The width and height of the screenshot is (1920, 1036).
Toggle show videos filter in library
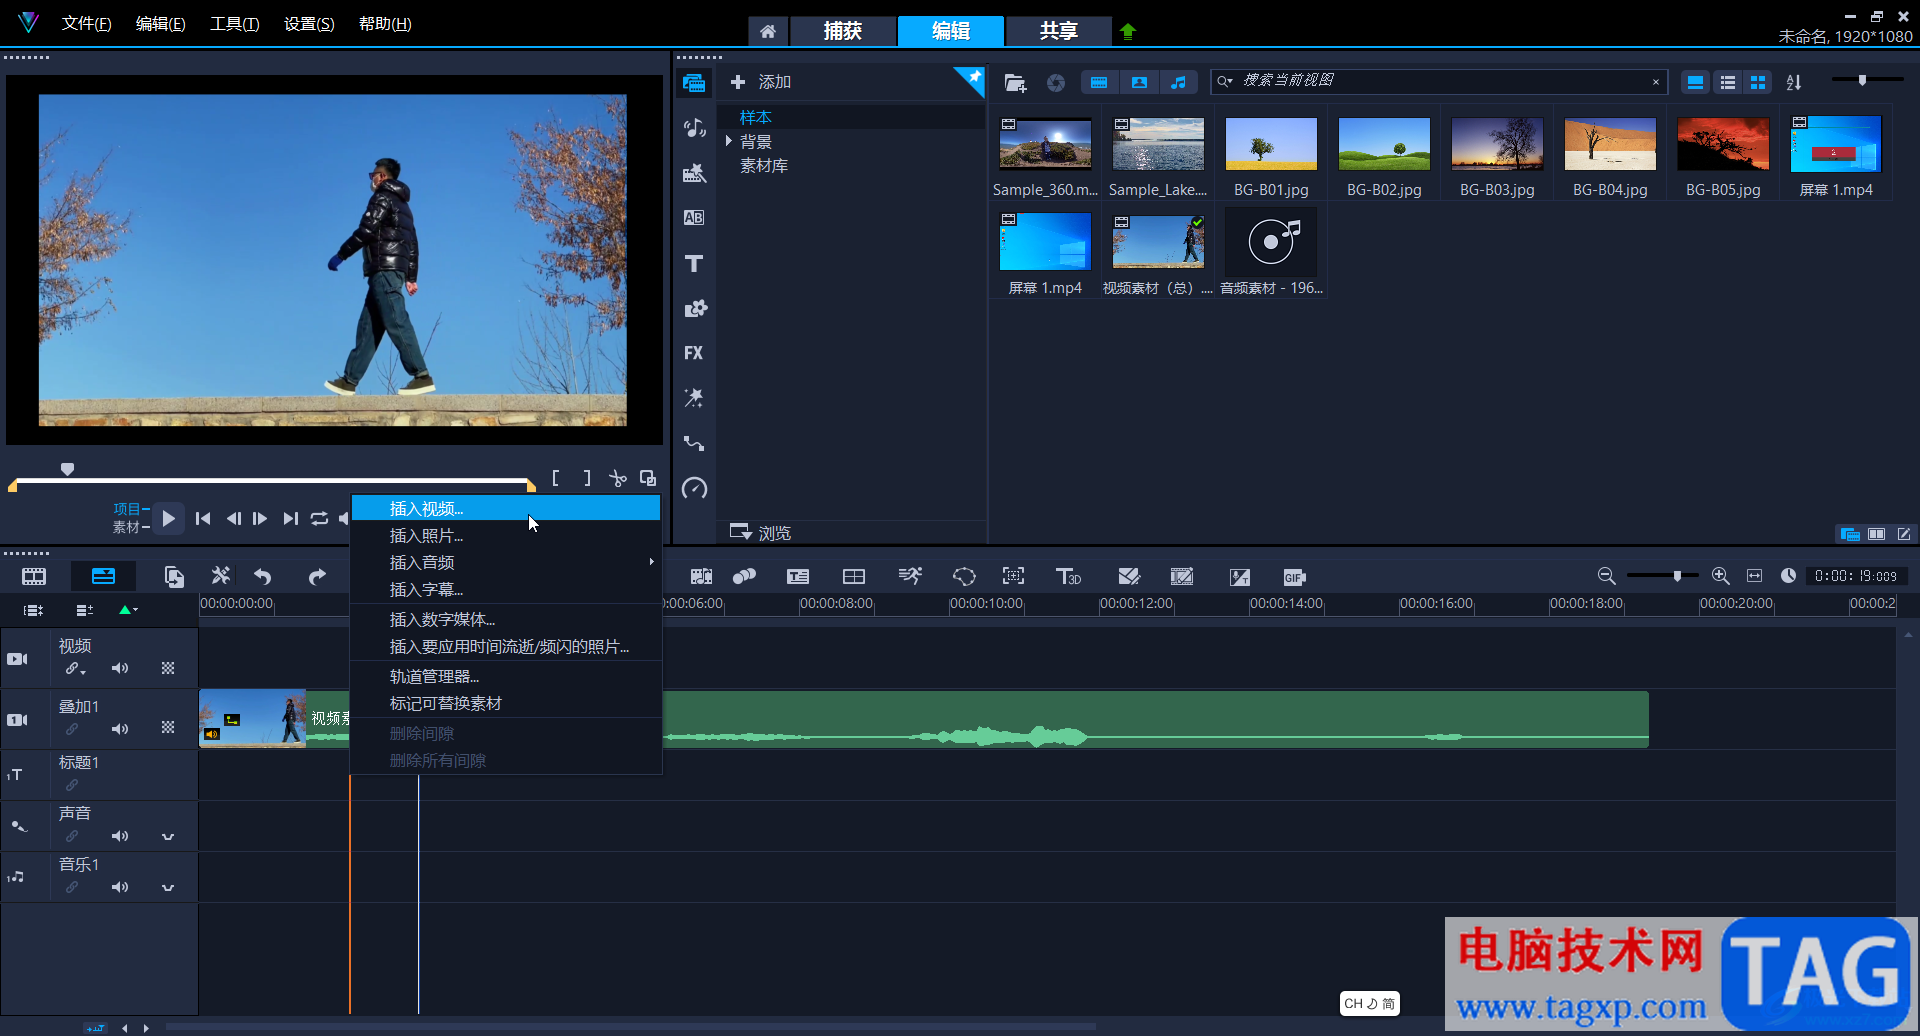(x=1099, y=83)
